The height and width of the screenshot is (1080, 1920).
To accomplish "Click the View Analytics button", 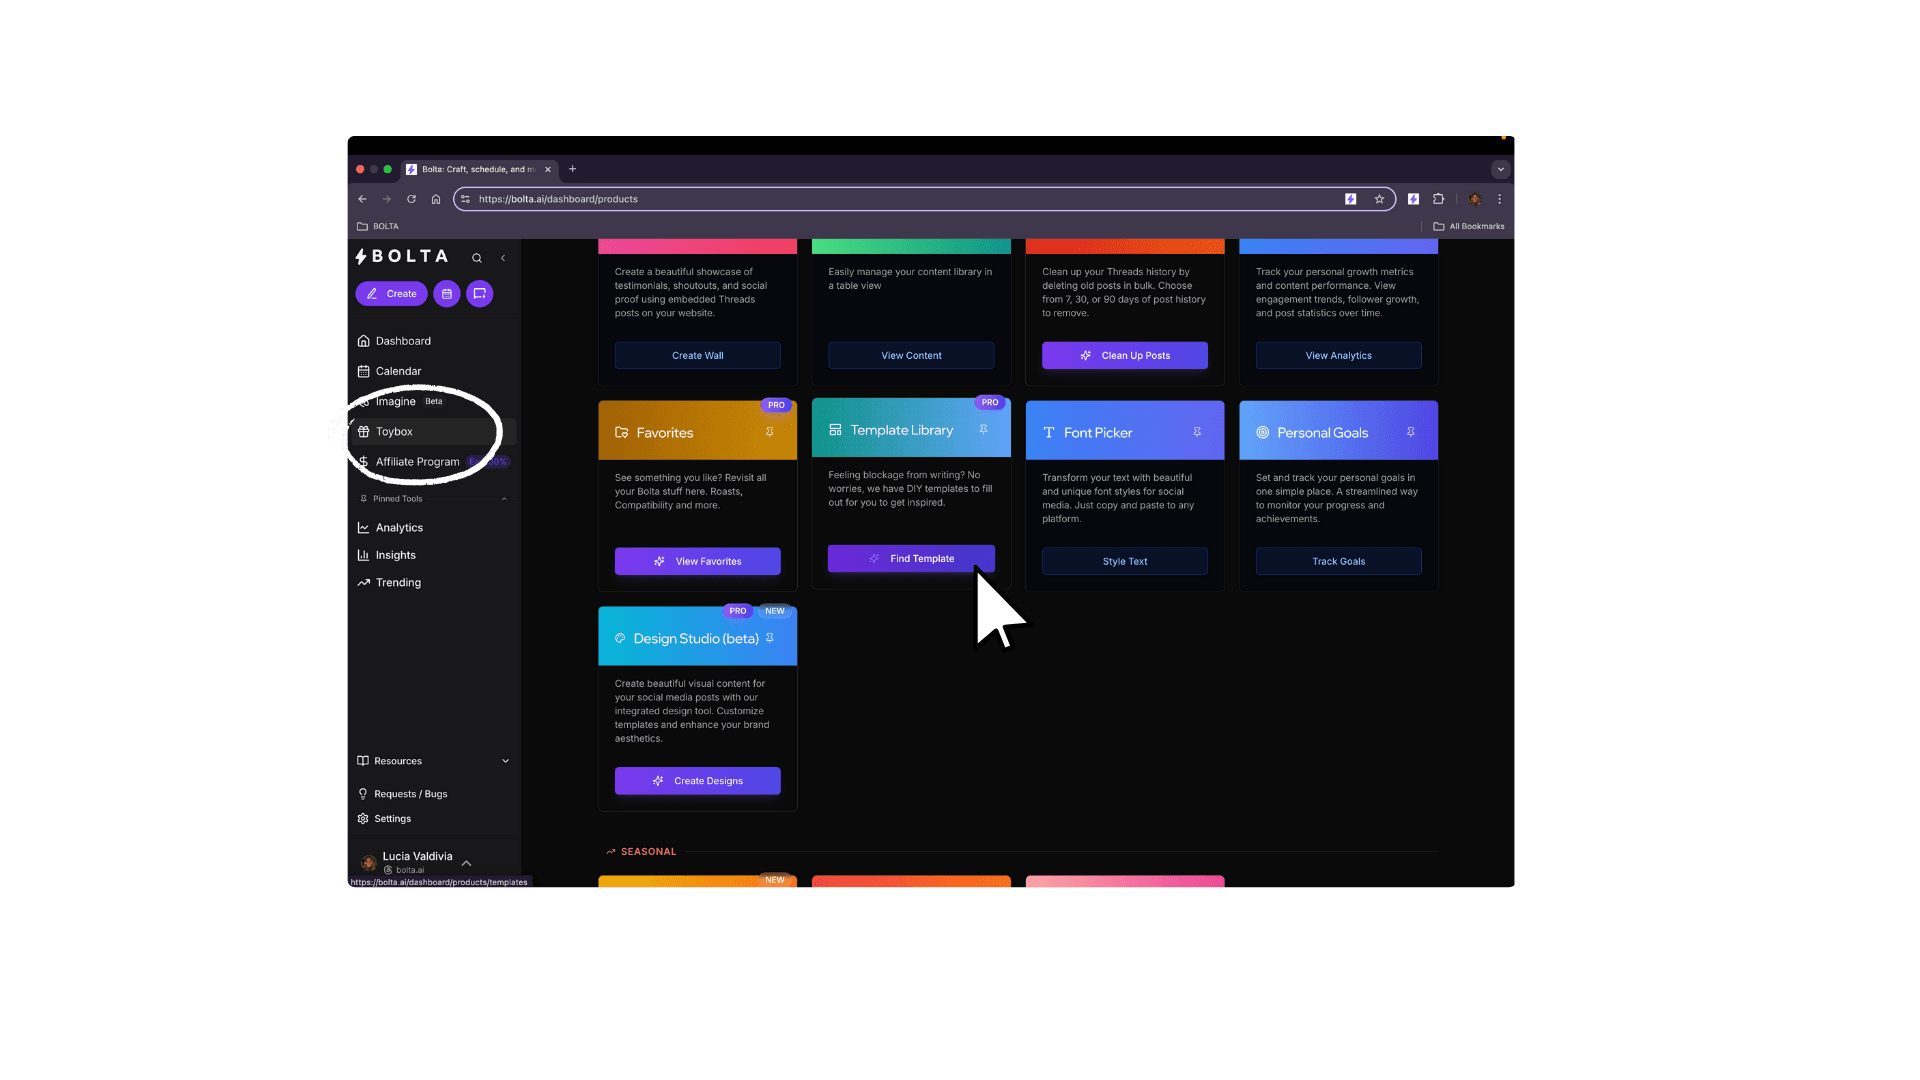I will coord(1339,356).
